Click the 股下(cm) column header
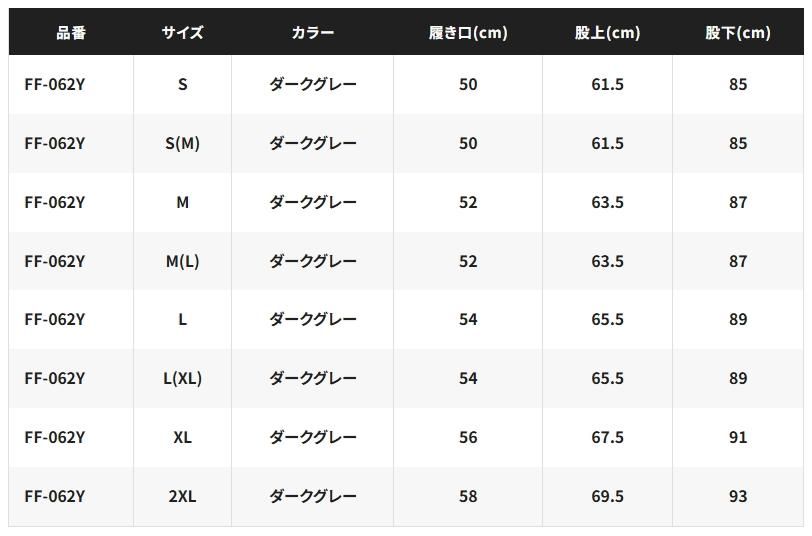812x536 pixels. (x=738, y=33)
